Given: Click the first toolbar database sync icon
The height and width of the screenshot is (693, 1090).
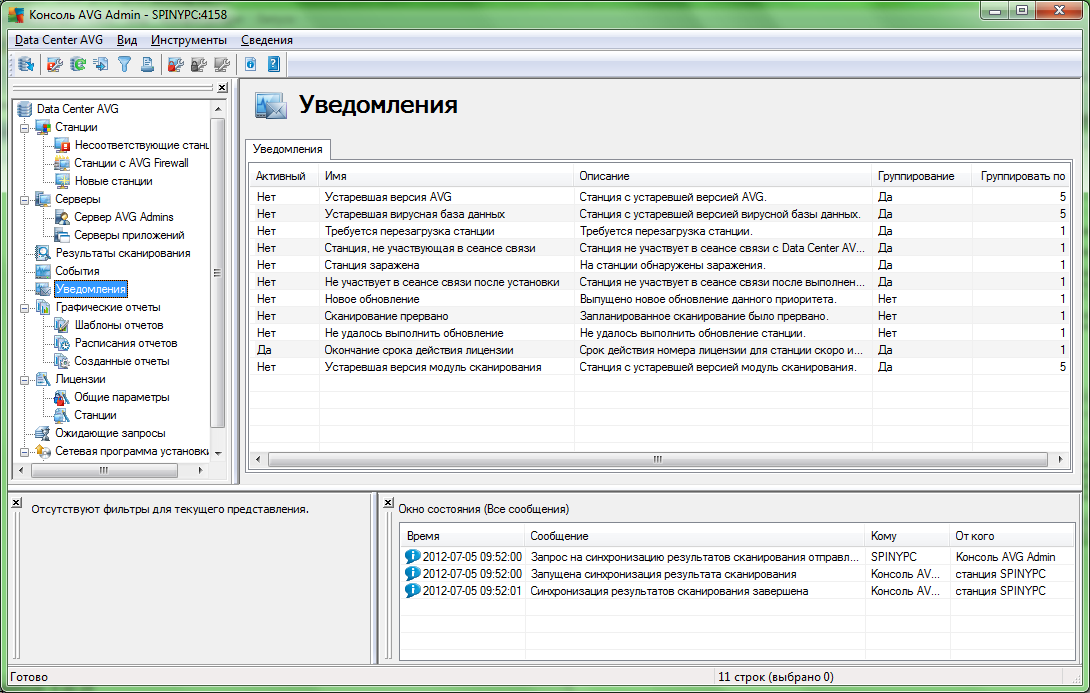Looking at the screenshot, I should (26, 65).
